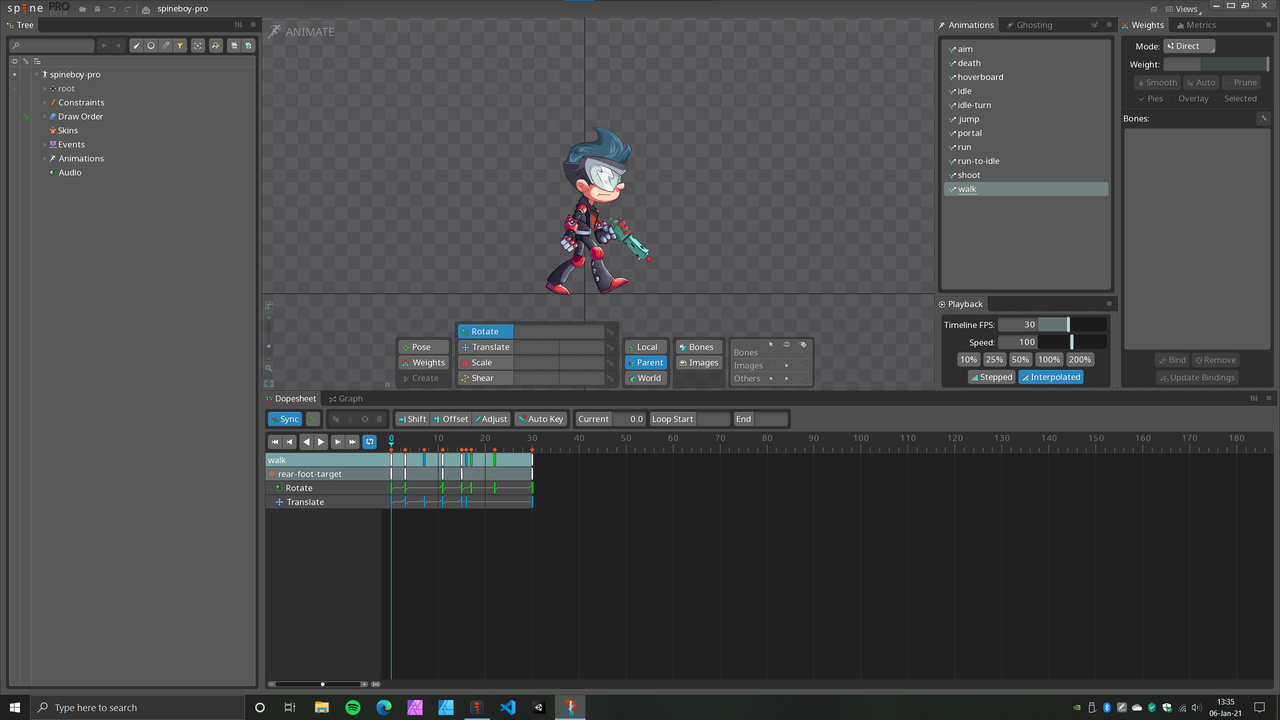This screenshot has width=1280, height=720.
Task: Open Visual Studio Code from taskbar
Action: [508, 707]
